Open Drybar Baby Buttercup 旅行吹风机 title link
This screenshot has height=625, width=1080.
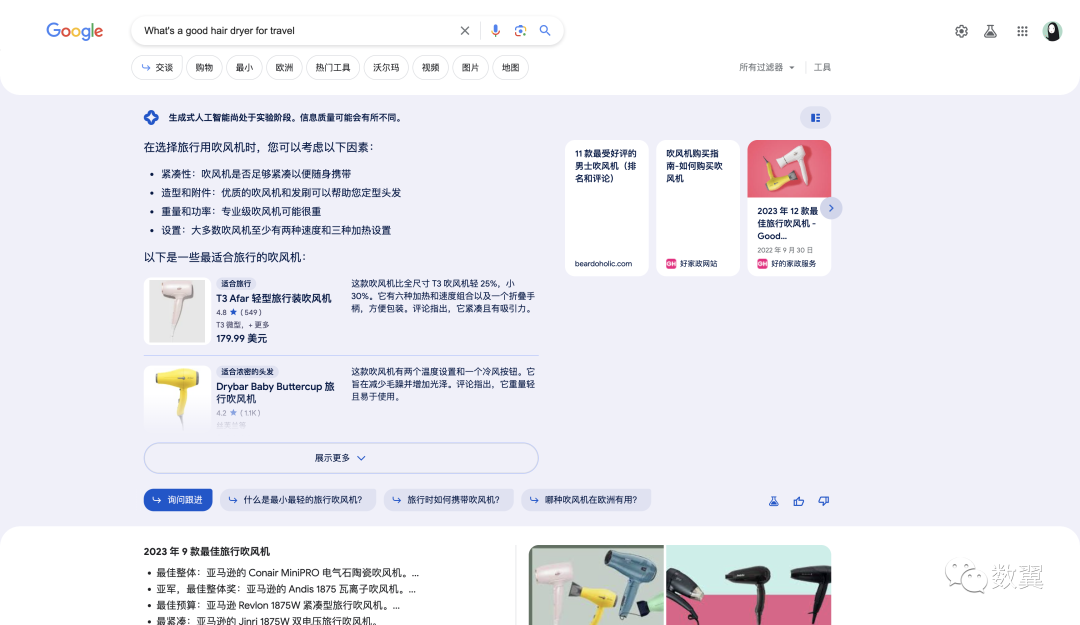pos(276,393)
